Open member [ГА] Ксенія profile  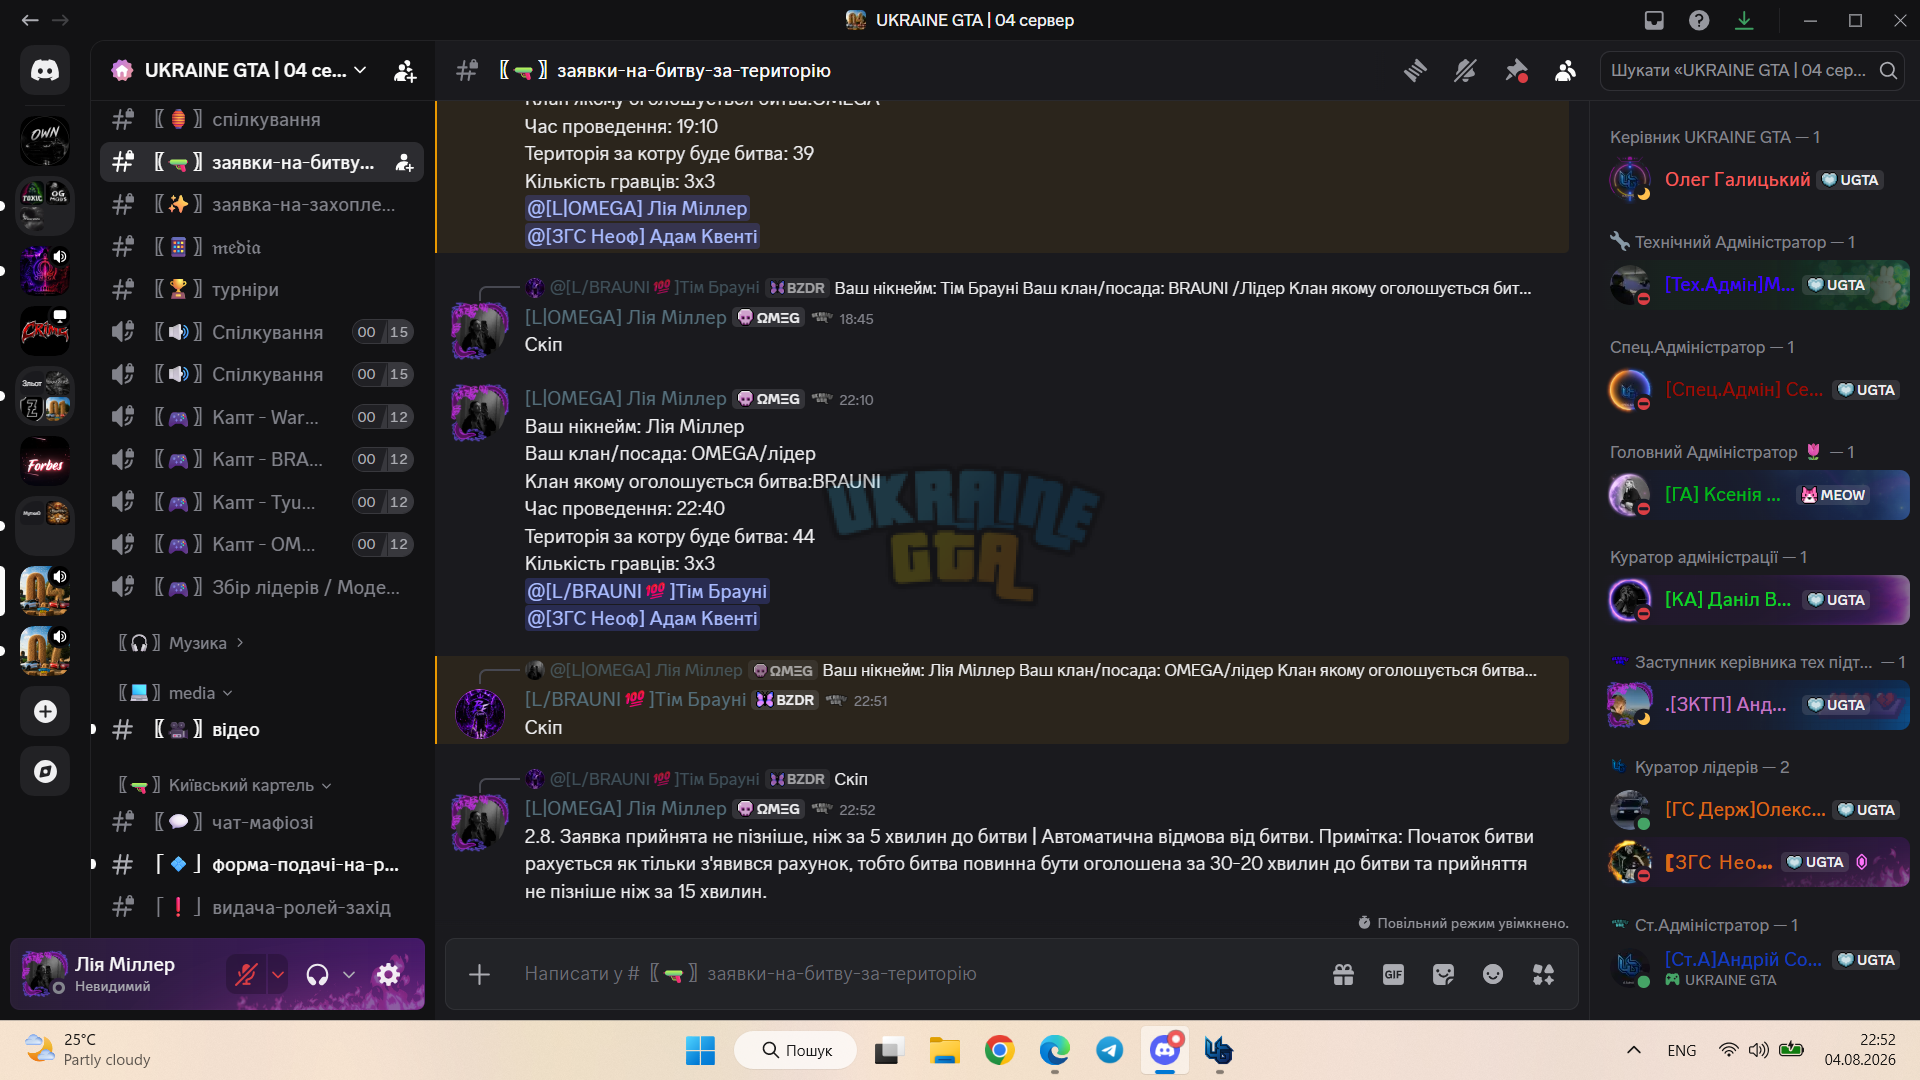point(1758,495)
